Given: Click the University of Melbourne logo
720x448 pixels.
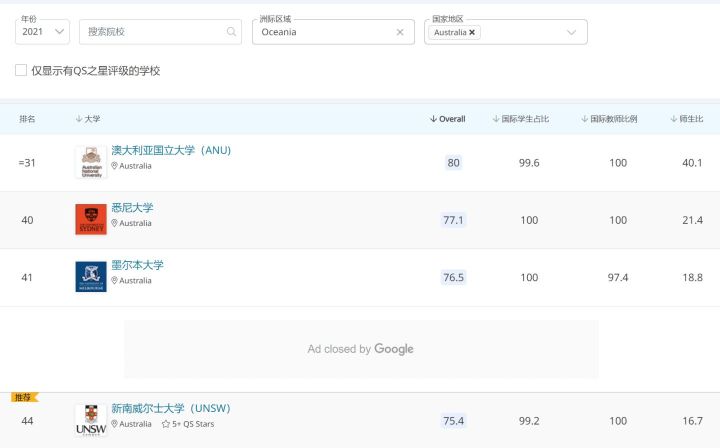Looking at the screenshot, I should 91,277.
